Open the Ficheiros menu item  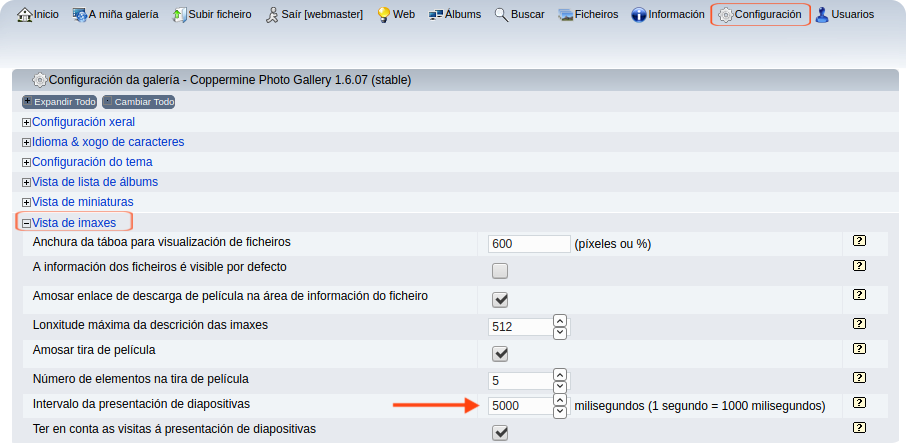(588, 15)
